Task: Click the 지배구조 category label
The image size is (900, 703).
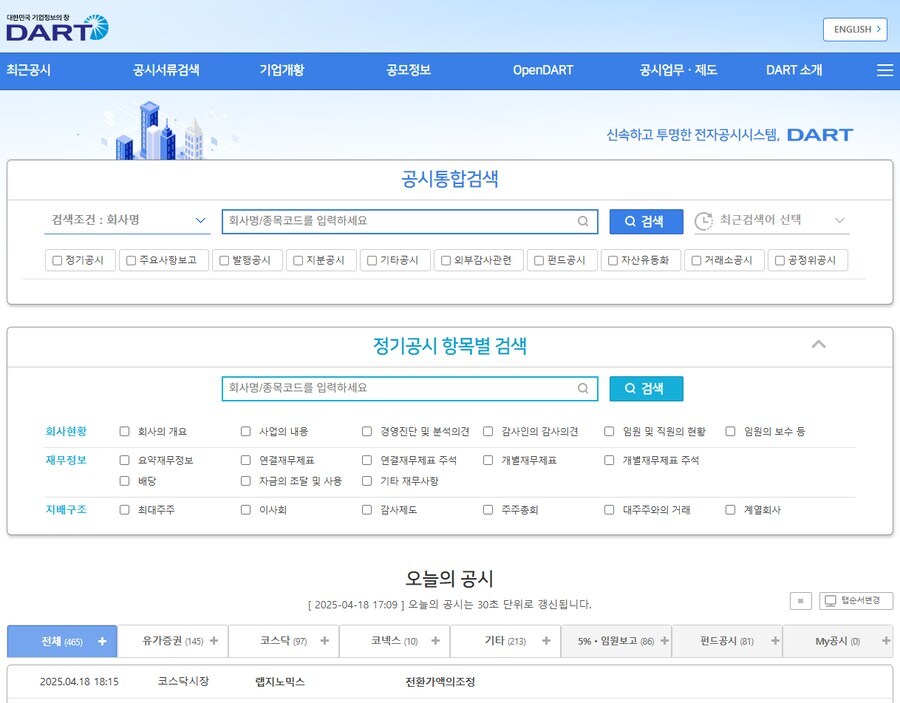Action: pyautogui.click(x=66, y=509)
